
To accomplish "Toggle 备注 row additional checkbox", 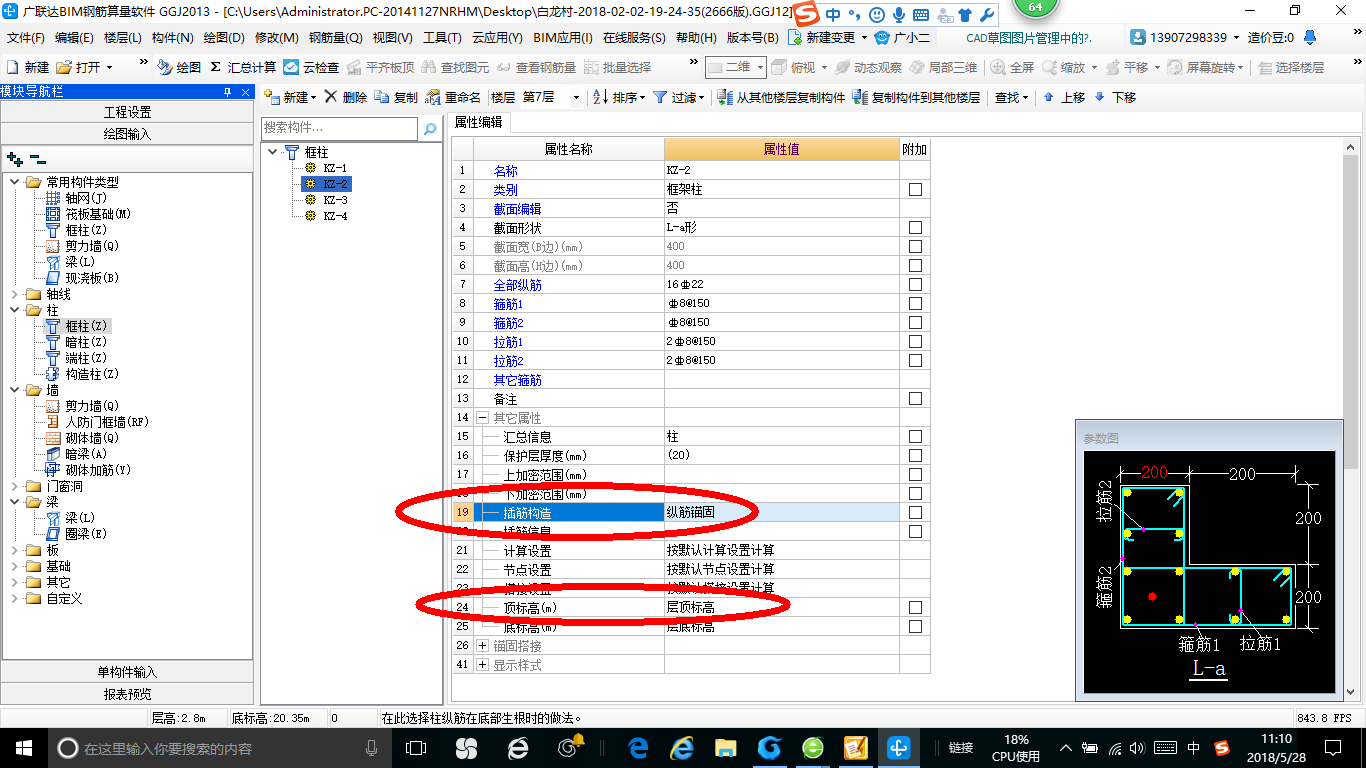I will tap(915, 399).
